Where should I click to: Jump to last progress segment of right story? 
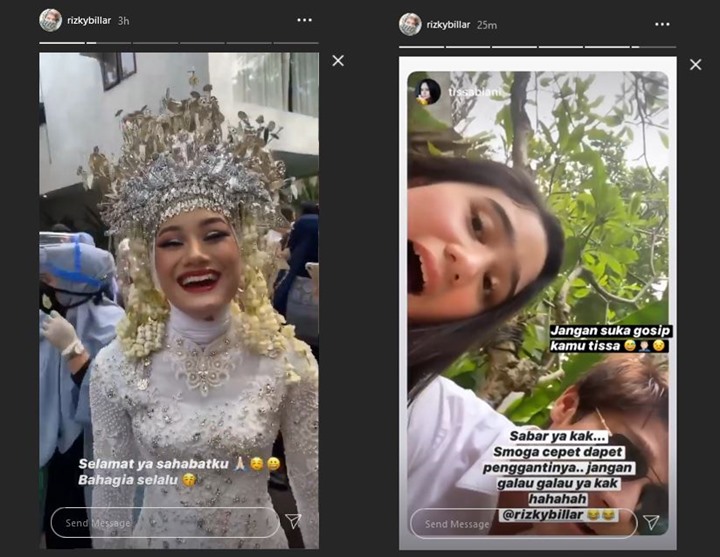pos(653,47)
